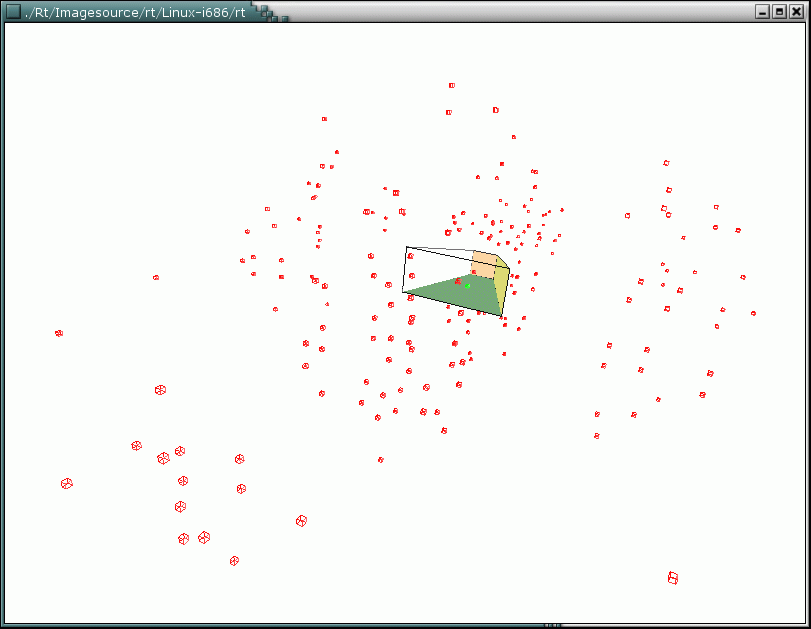Maximize the rt window
The image size is (811, 629).
pyautogui.click(x=779, y=12)
